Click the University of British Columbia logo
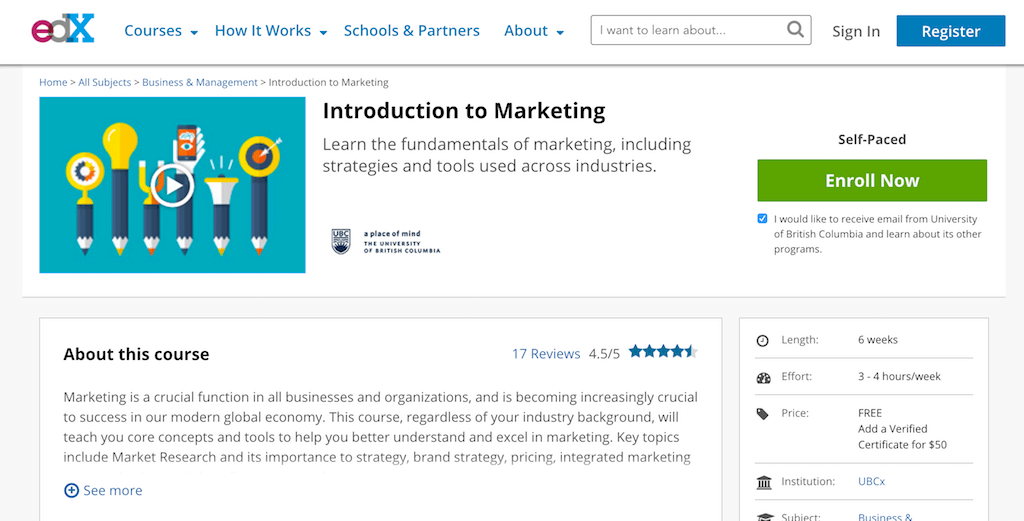Screen dimensions: 1024x521 point(385,241)
